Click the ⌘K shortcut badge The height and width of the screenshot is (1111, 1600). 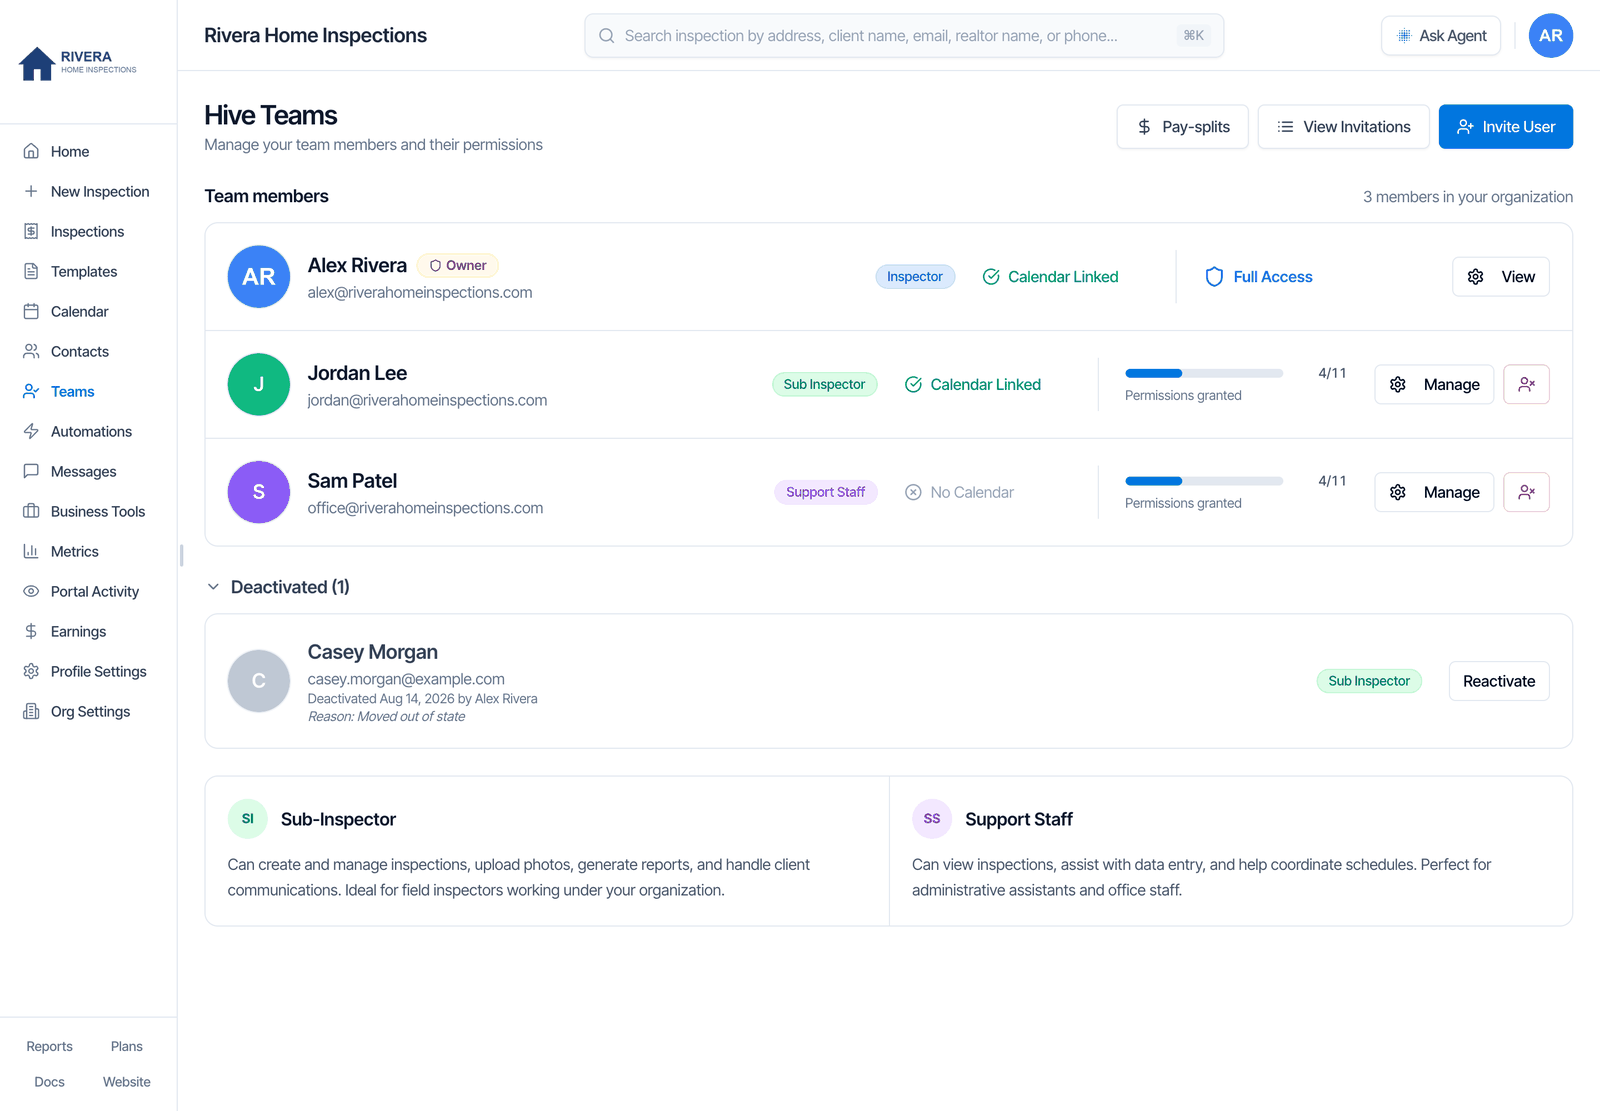click(x=1194, y=36)
